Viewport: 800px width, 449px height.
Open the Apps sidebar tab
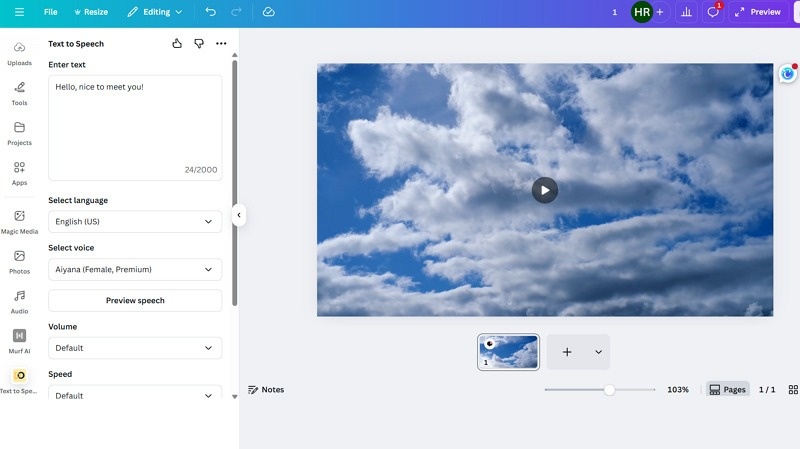[x=19, y=173]
